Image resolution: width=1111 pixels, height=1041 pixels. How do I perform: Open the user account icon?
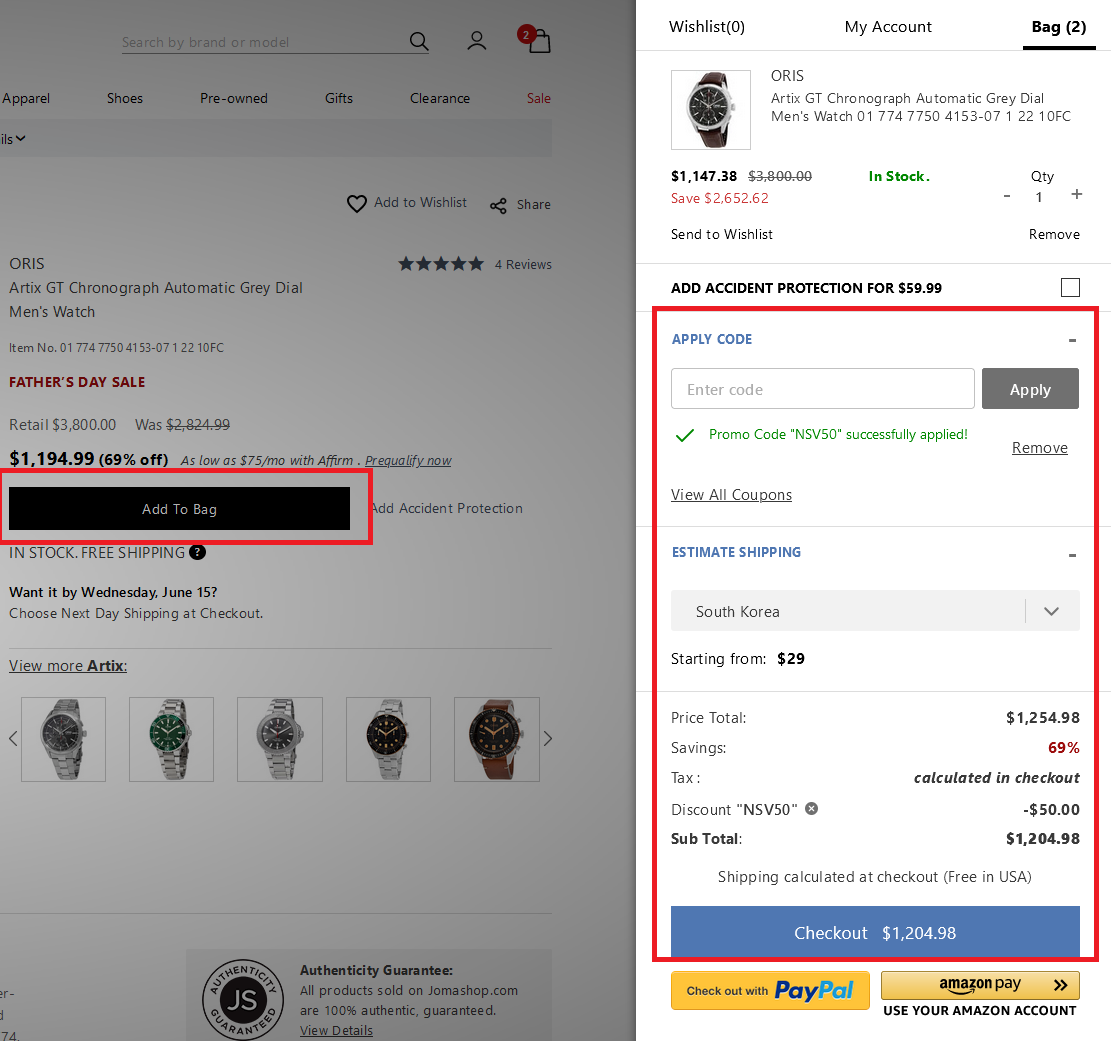477,41
